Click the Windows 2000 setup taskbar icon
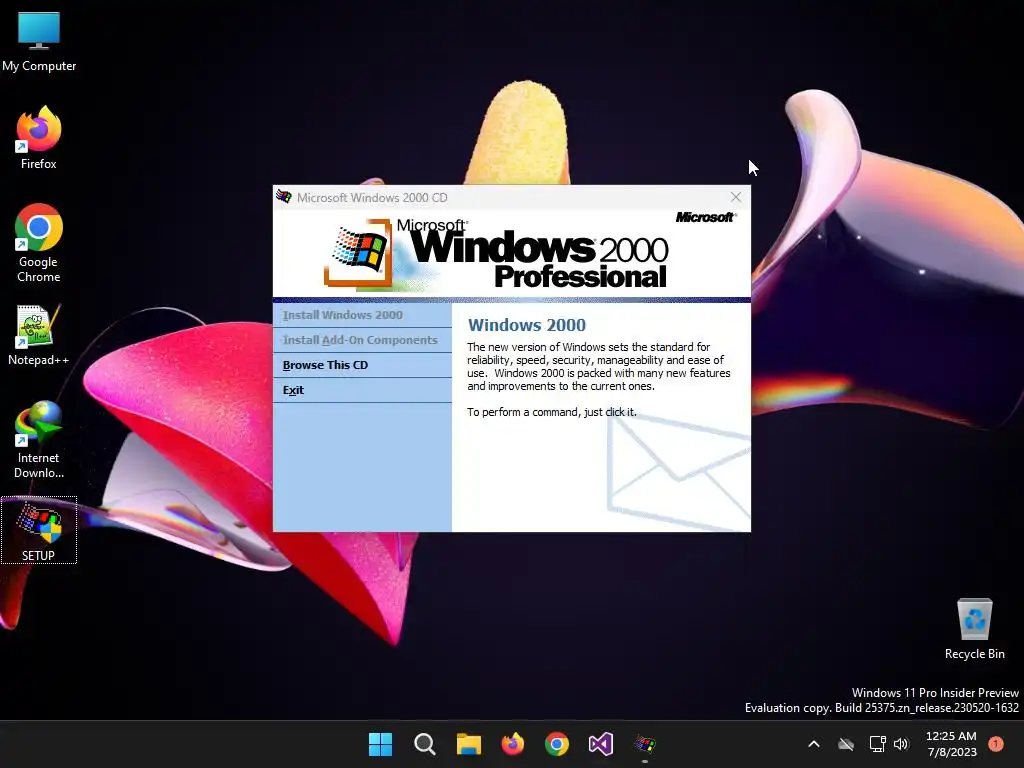1024x768 pixels. click(x=645, y=744)
